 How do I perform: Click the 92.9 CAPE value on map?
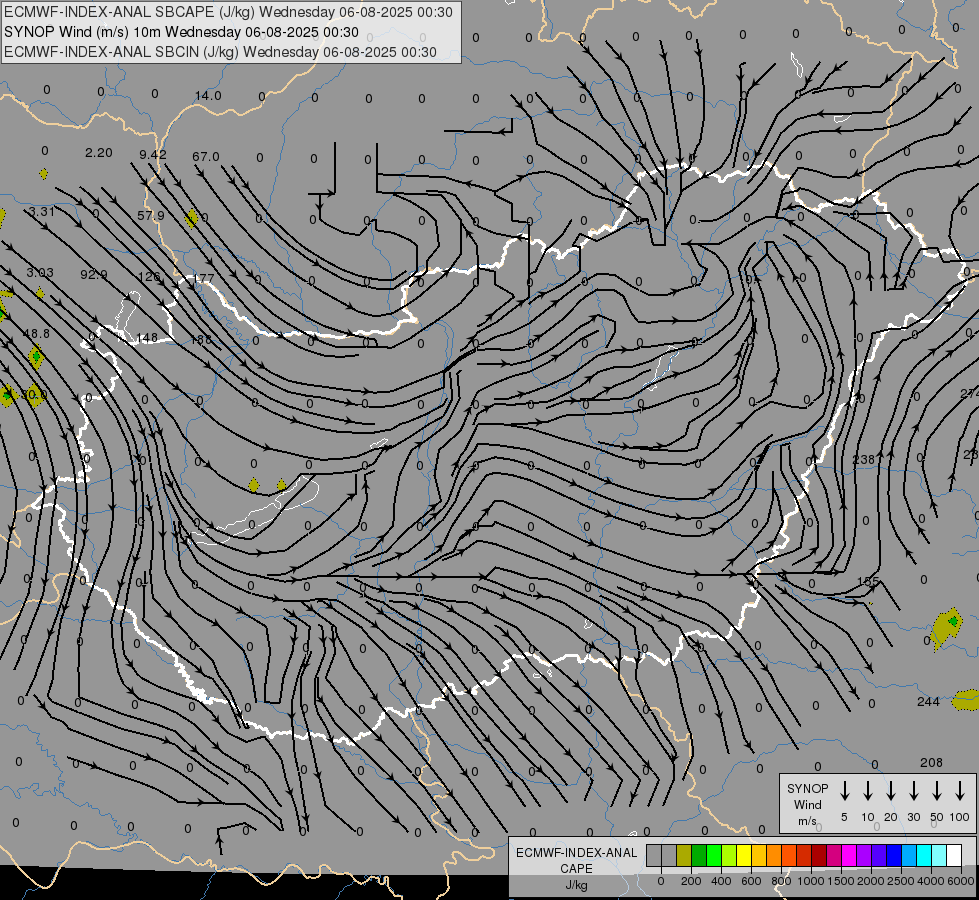pos(94,274)
